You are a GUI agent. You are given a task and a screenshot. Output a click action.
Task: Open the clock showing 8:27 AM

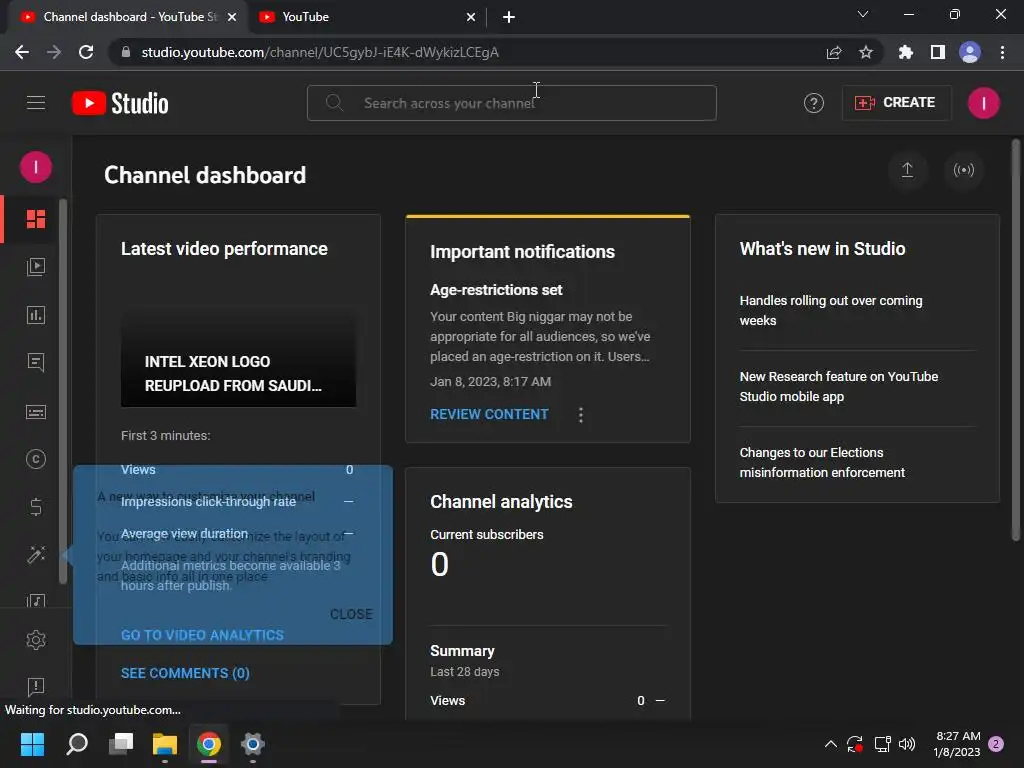(957, 744)
